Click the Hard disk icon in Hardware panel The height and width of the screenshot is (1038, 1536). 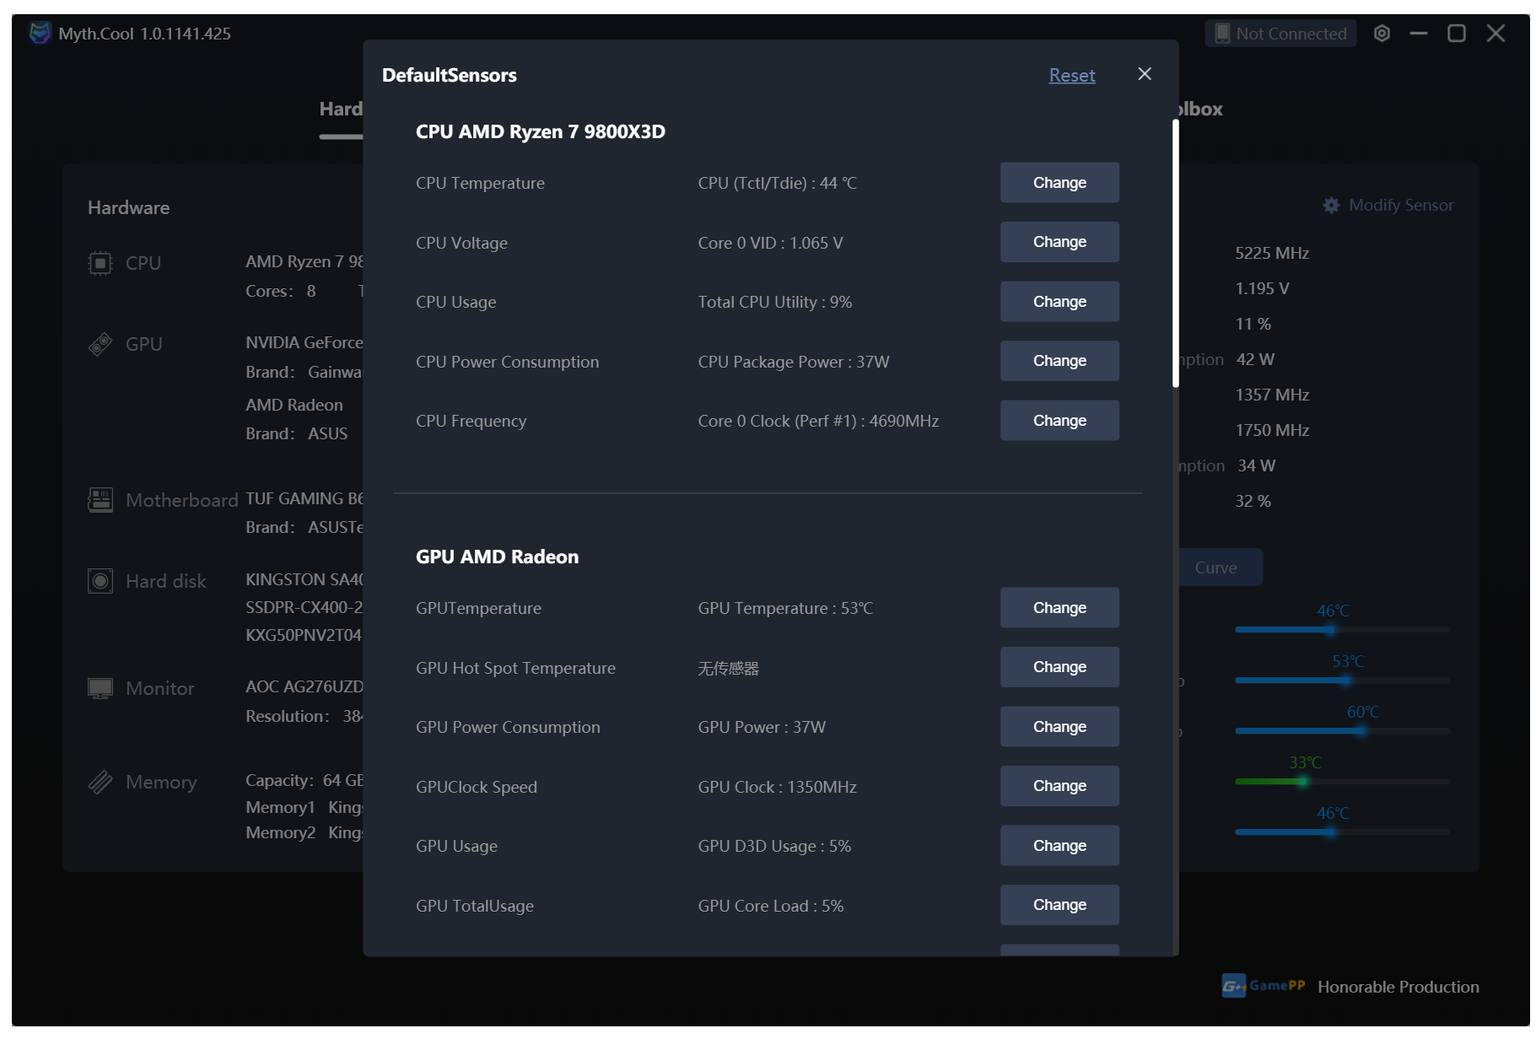point(100,581)
